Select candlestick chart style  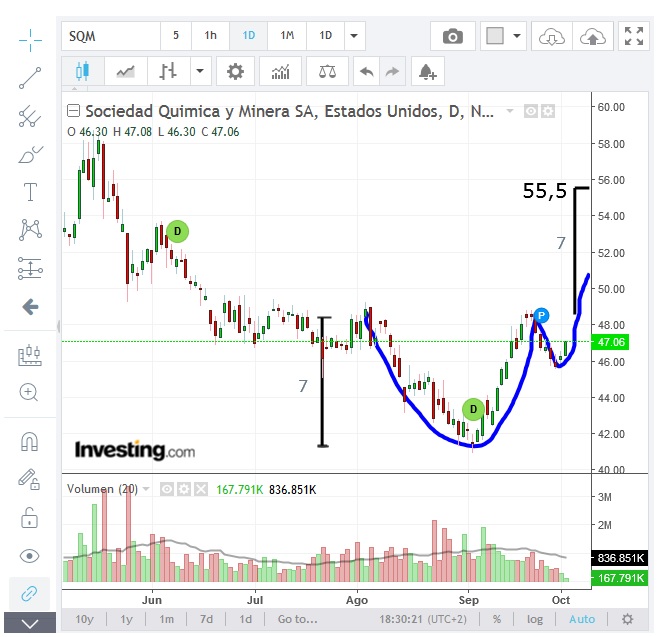pos(83,71)
